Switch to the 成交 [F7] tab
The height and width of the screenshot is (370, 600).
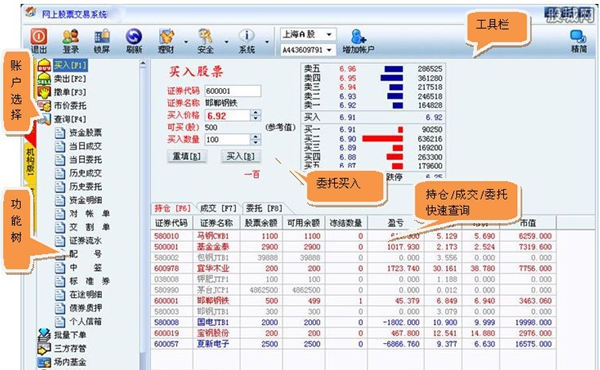pyautogui.click(x=218, y=209)
